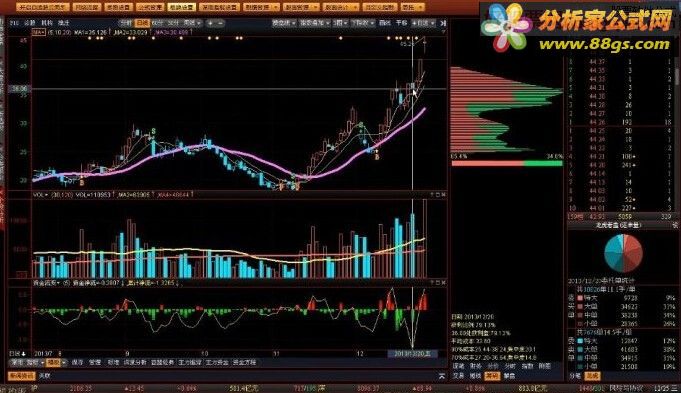
Task: Click the highlighted date label 2013/12/20
Action: [412, 353]
